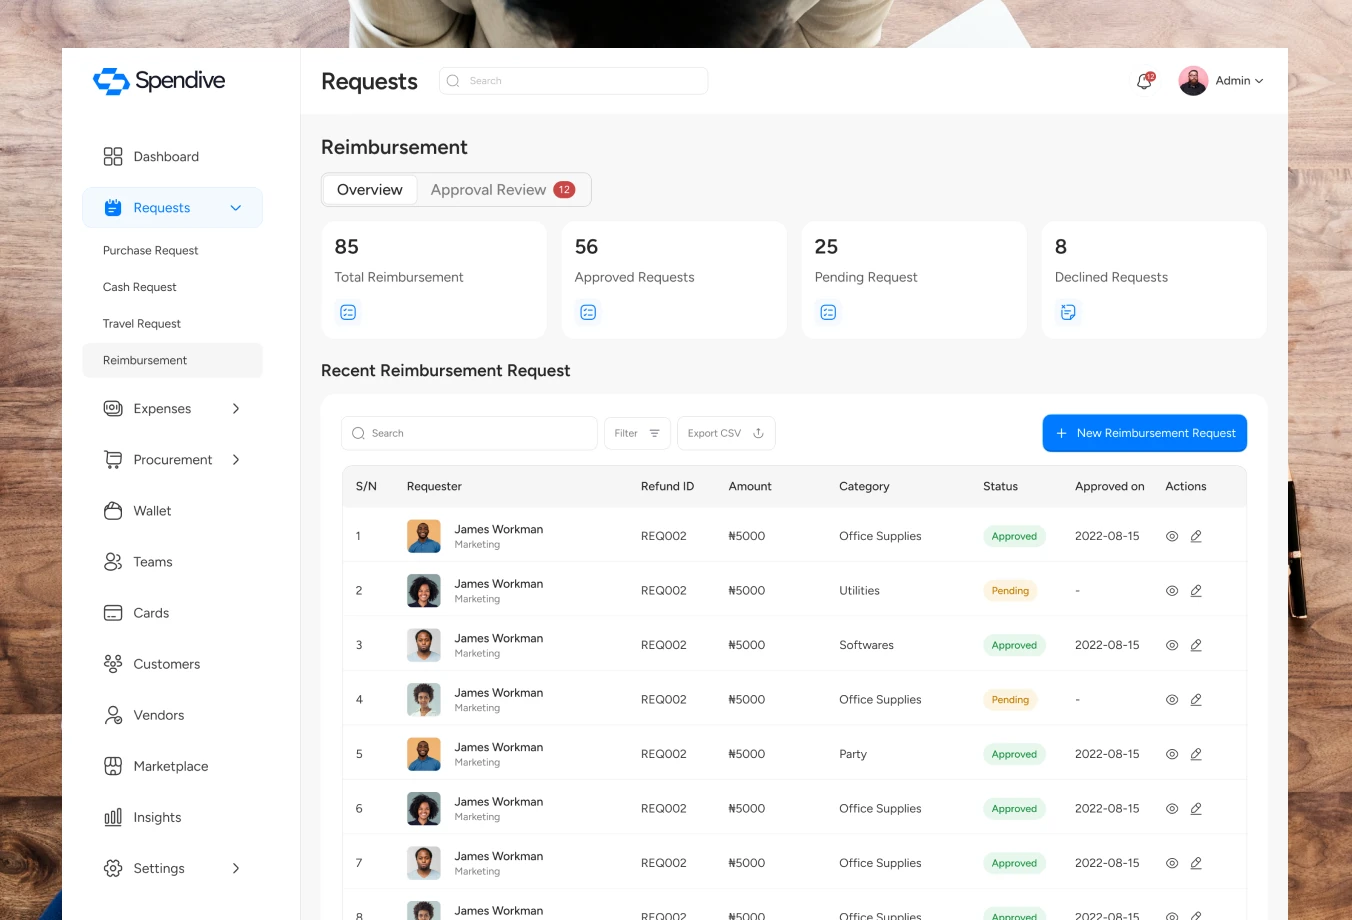The width and height of the screenshot is (1352, 920).
Task: Click New Reimbursement Request button
Action: click(x=1145, y=433)
